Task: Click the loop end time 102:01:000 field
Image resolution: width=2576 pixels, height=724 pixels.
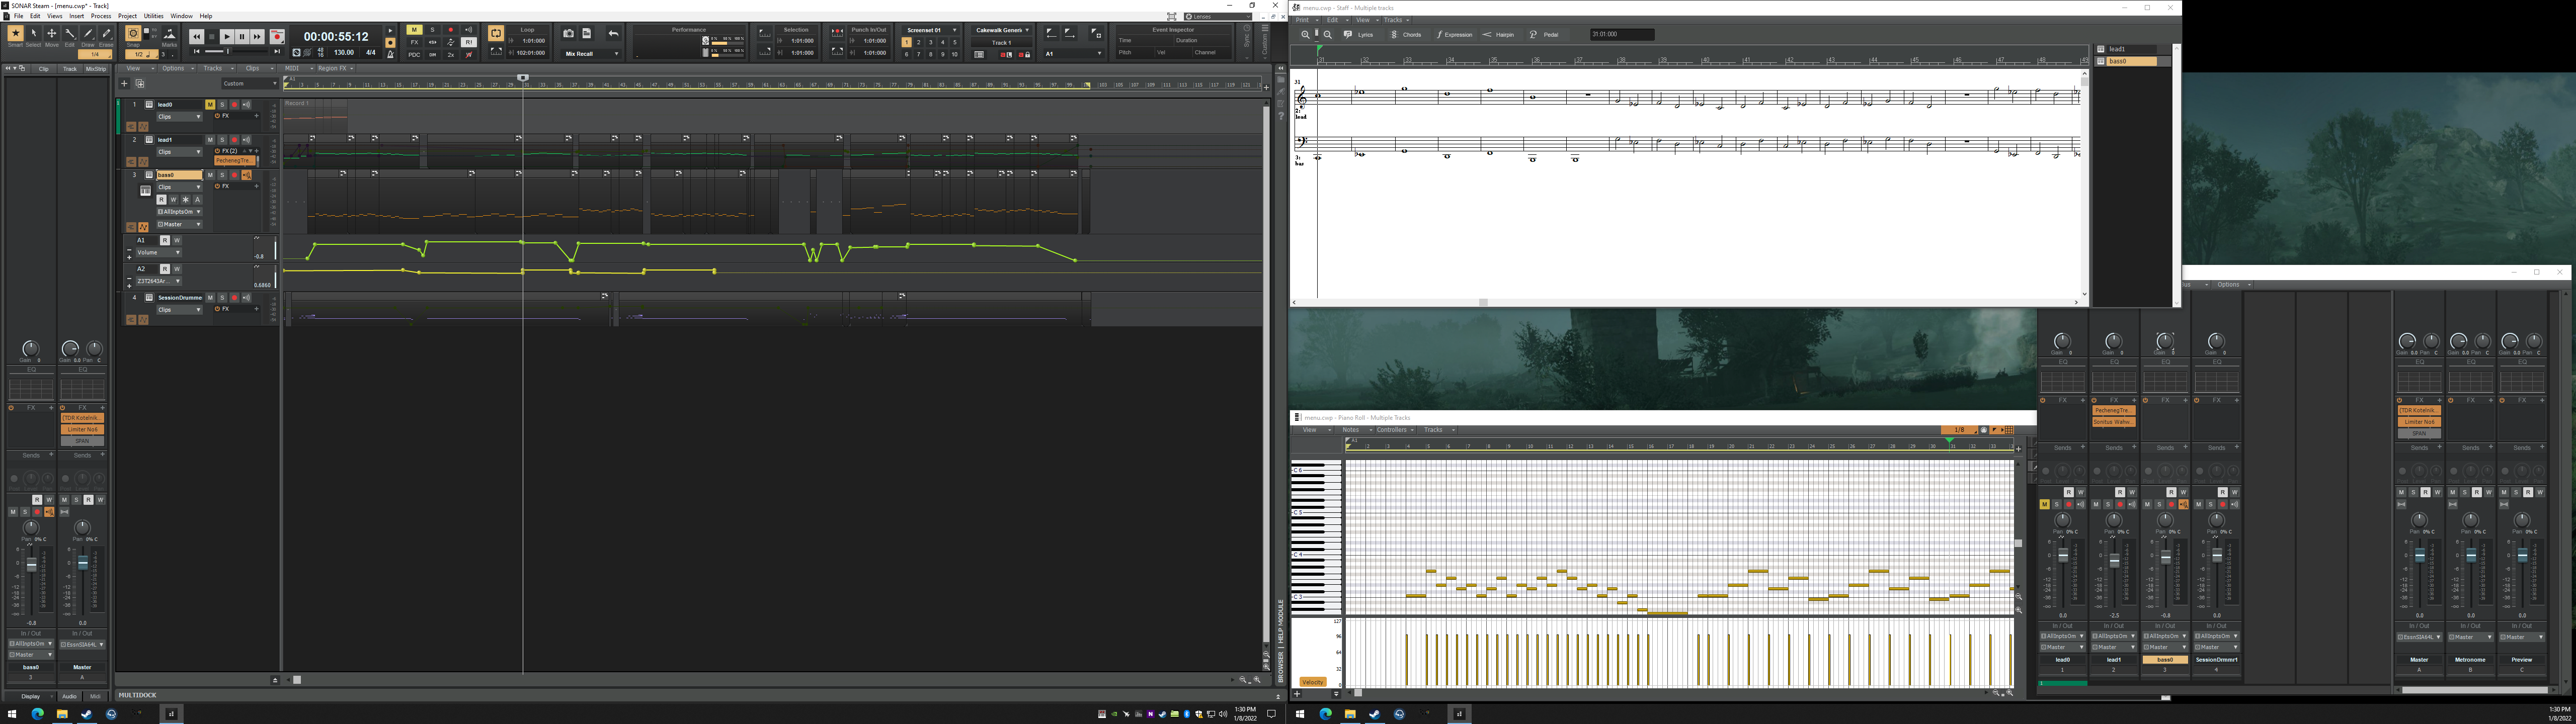Action: (x=530, y=53)
